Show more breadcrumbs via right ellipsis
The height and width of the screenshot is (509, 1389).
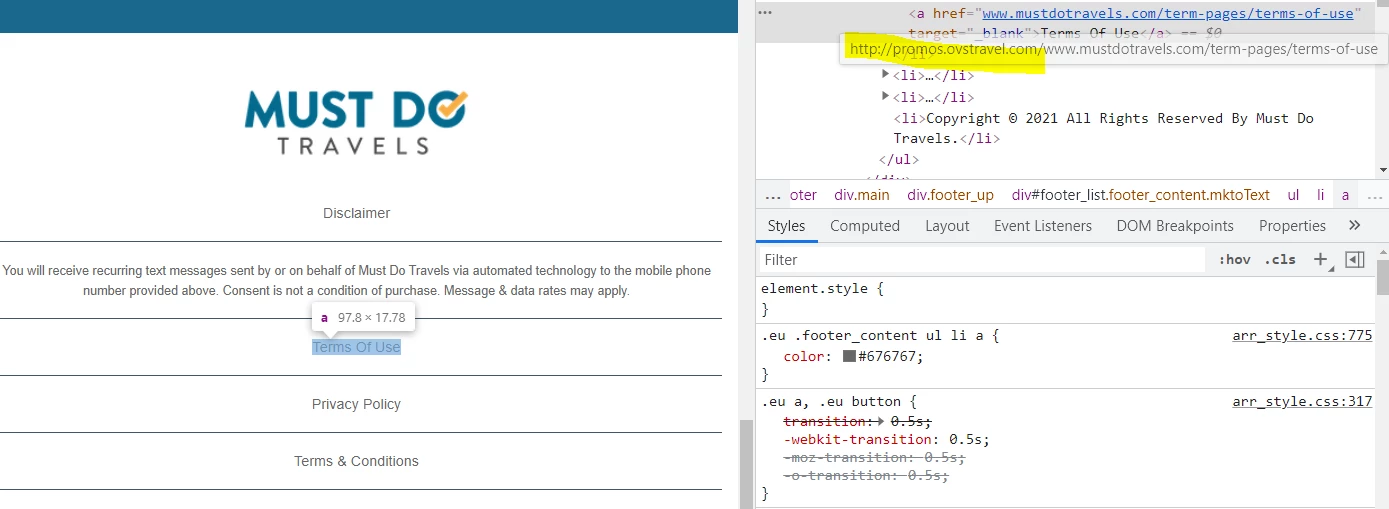1377,195
